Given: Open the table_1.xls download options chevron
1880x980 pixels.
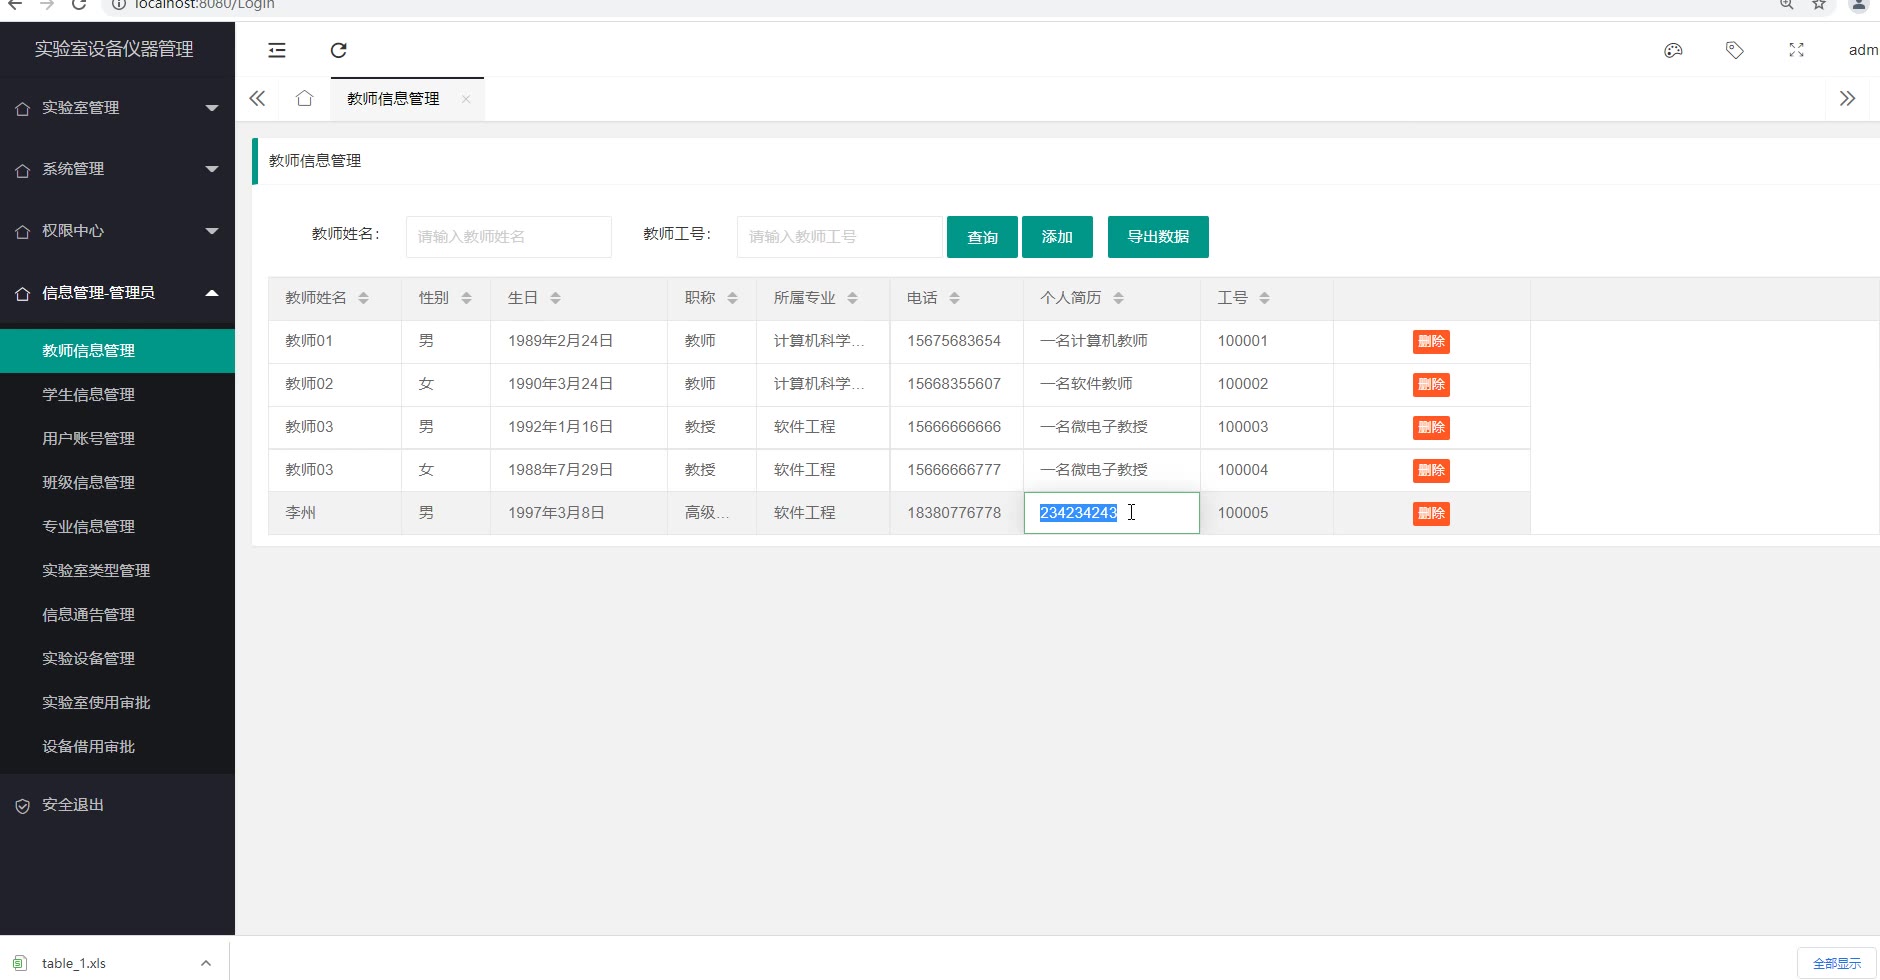Looking at the screenshot, I should (205, 963).
